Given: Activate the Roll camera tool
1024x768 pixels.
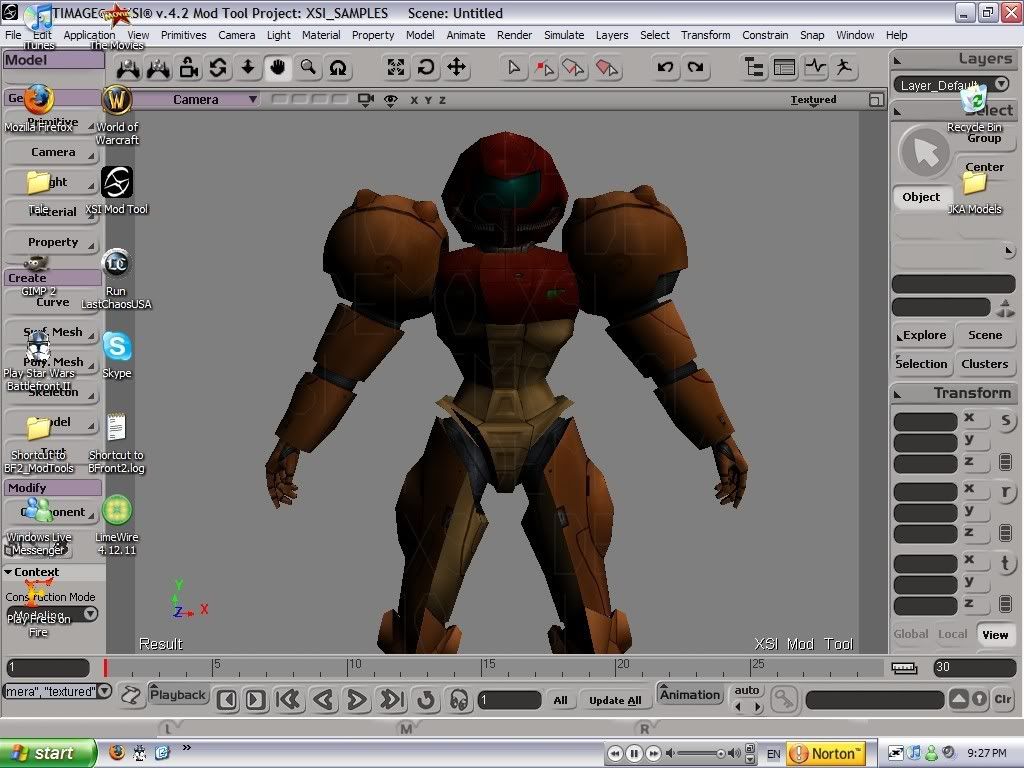Looking at the screenshot, I should [x=338, y=67].
